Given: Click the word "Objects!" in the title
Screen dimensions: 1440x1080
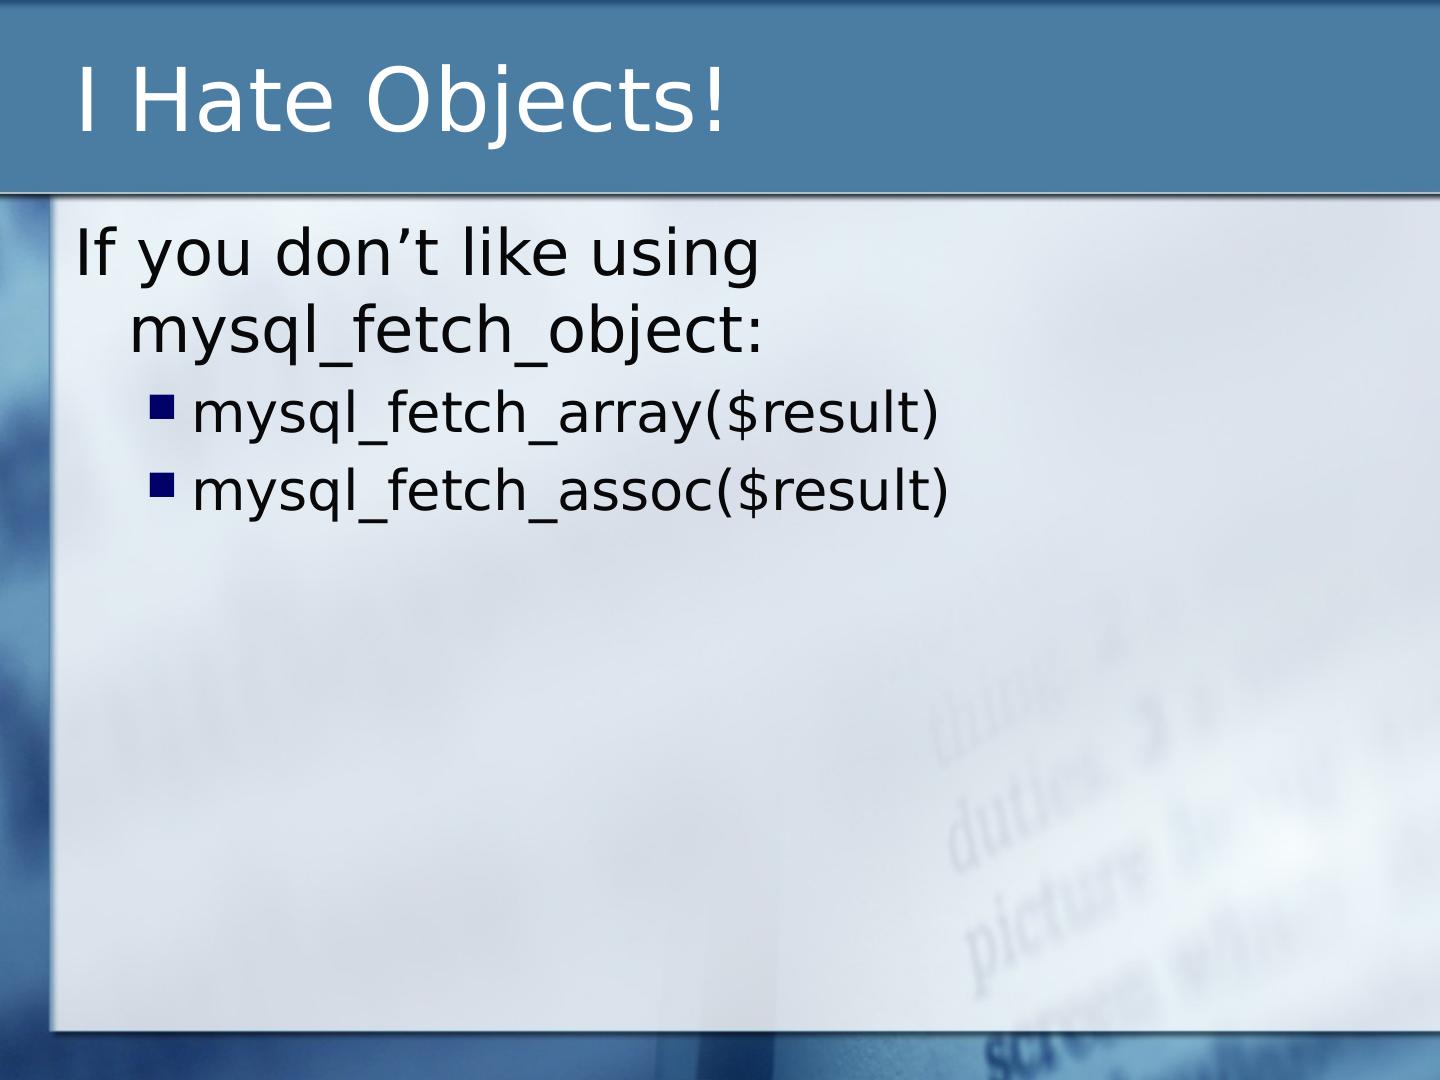Looking at the screenshot, I should tap(546, 100).
